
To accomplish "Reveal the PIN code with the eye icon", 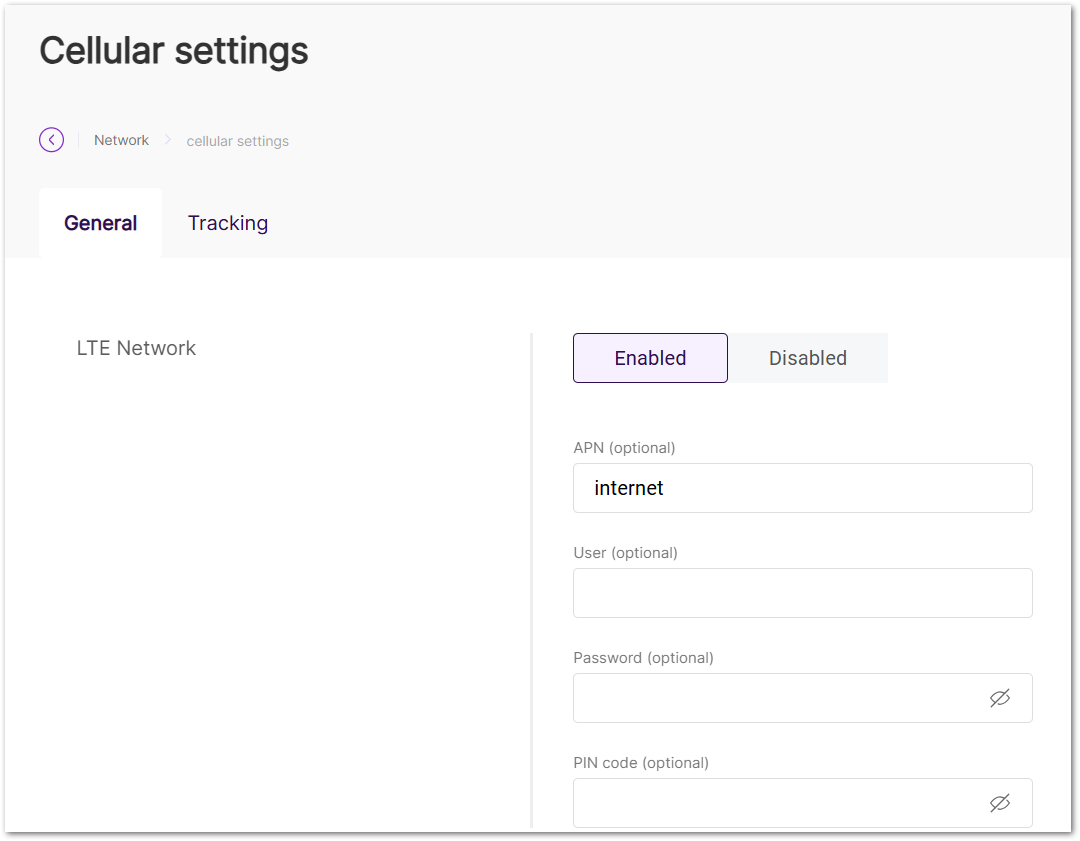I will (1000, 803).
